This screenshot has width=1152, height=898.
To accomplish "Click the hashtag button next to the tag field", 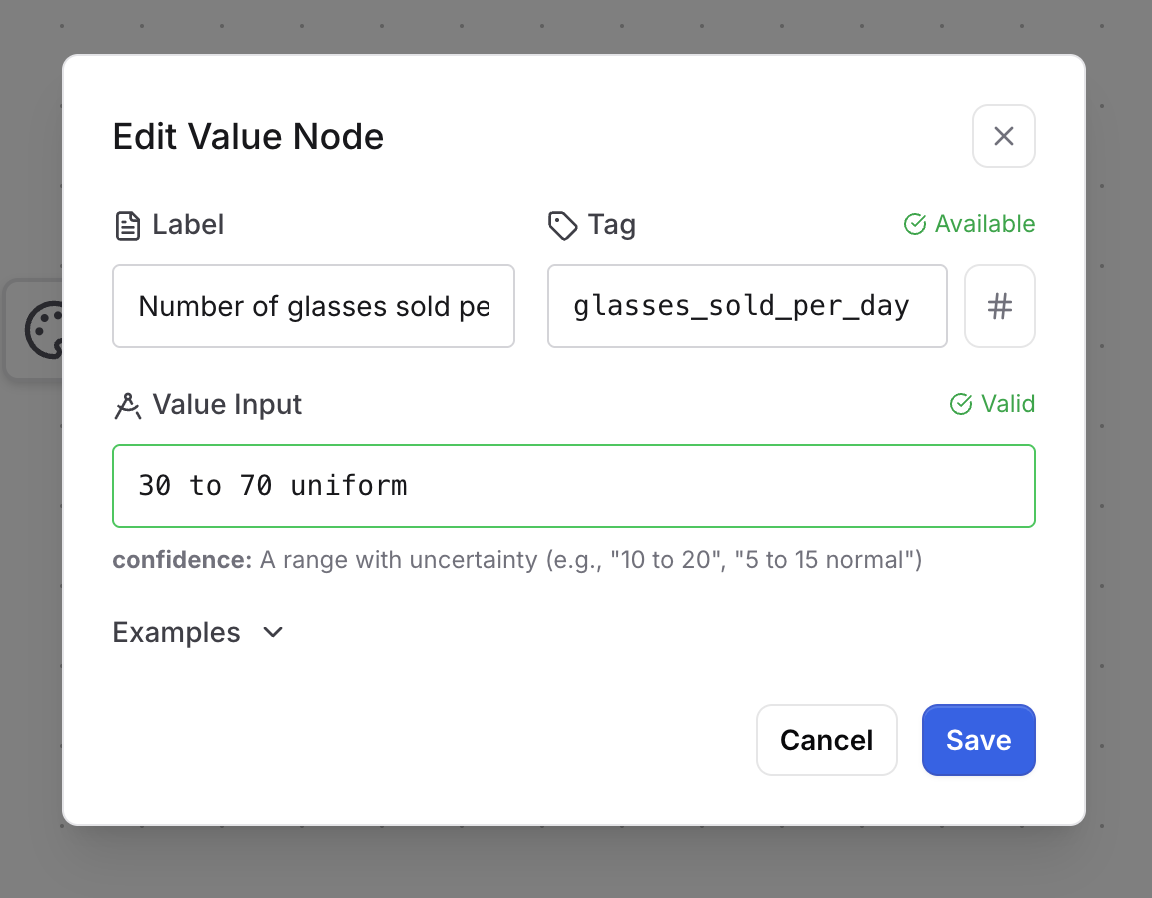I will (999, 306).
